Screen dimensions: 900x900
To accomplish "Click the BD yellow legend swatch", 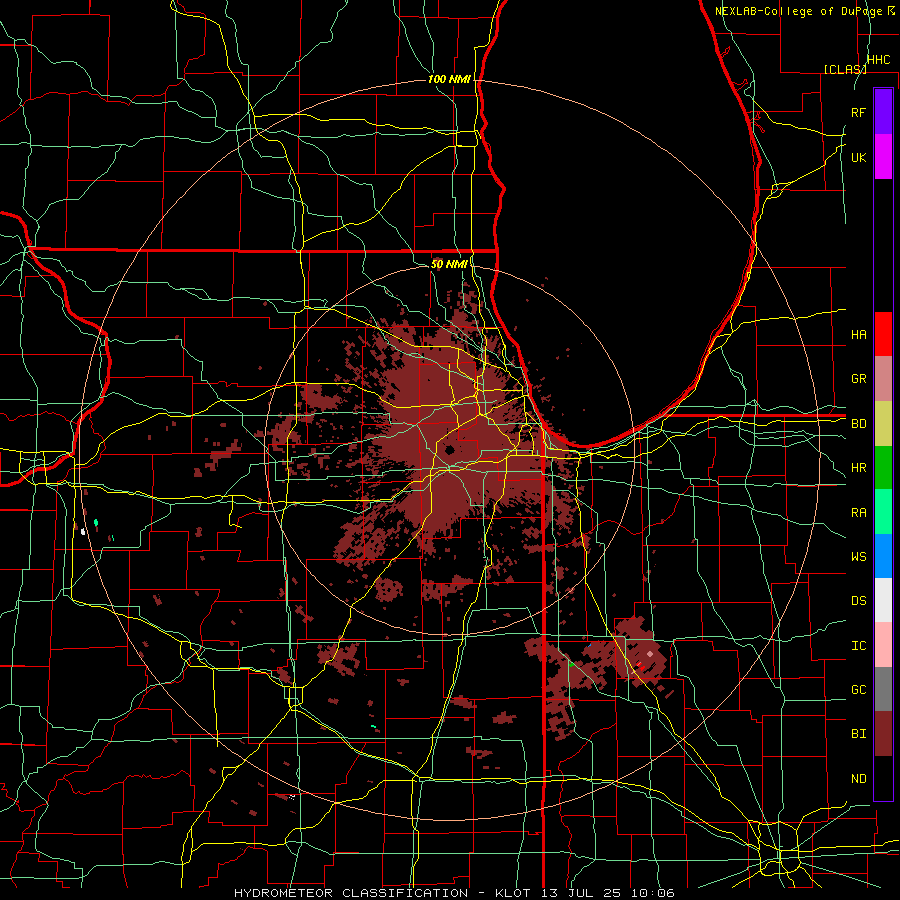I will point(883,423).
